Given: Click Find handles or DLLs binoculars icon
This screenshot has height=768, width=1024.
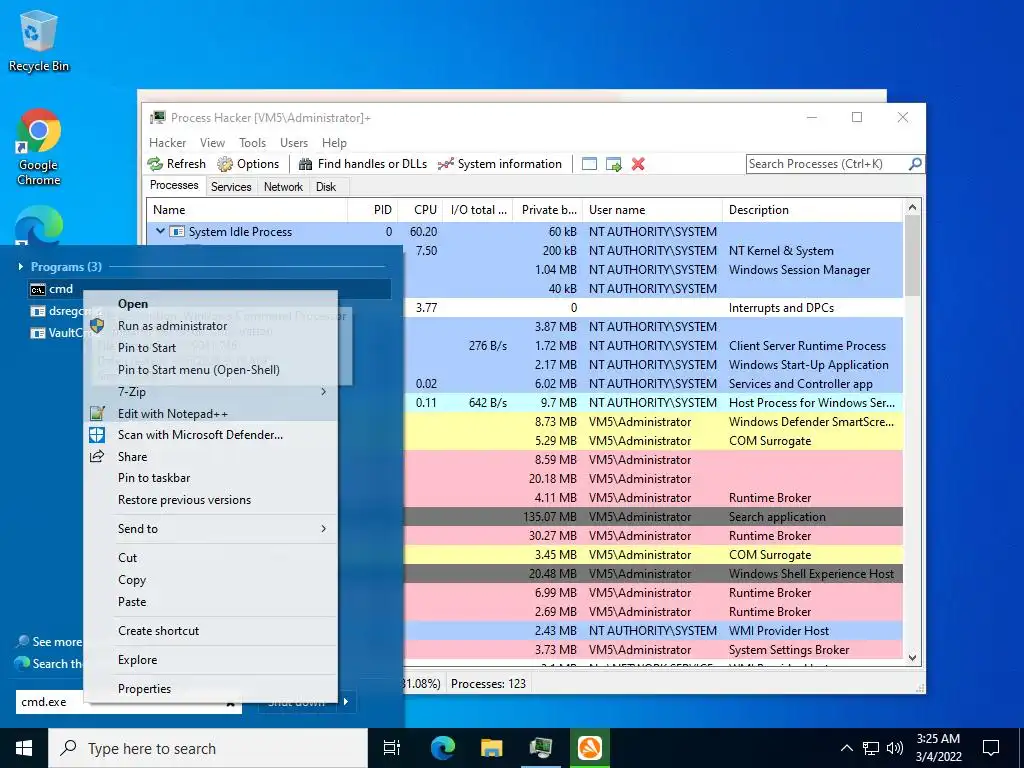Looking at the screenshot, I should 305,164.
